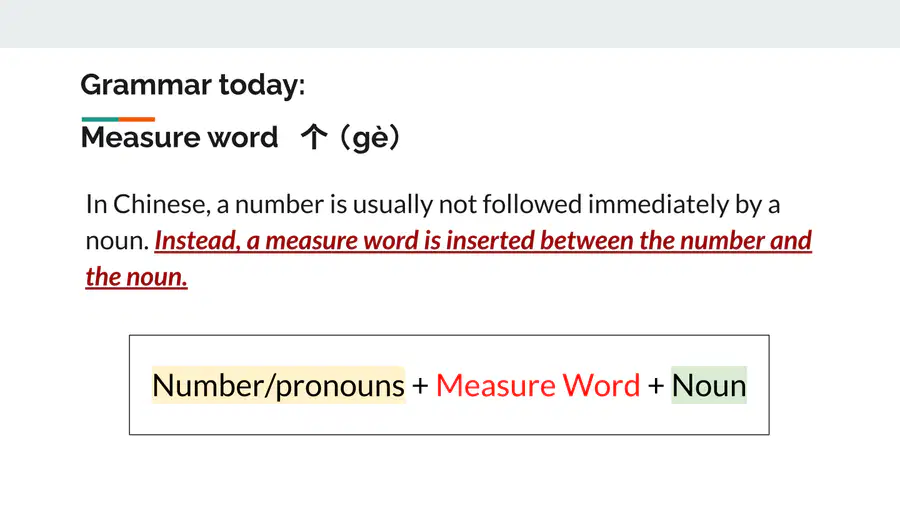Click the black 'noun.' before the red sentence
This screenshot has width=900, height=506.
point(118,242)
